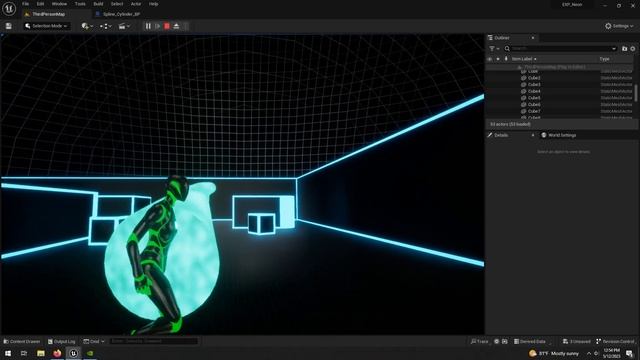Open the weather widget in taskbar
The image size is (640, 360).
pyautogui.click(x=554, y=353)
